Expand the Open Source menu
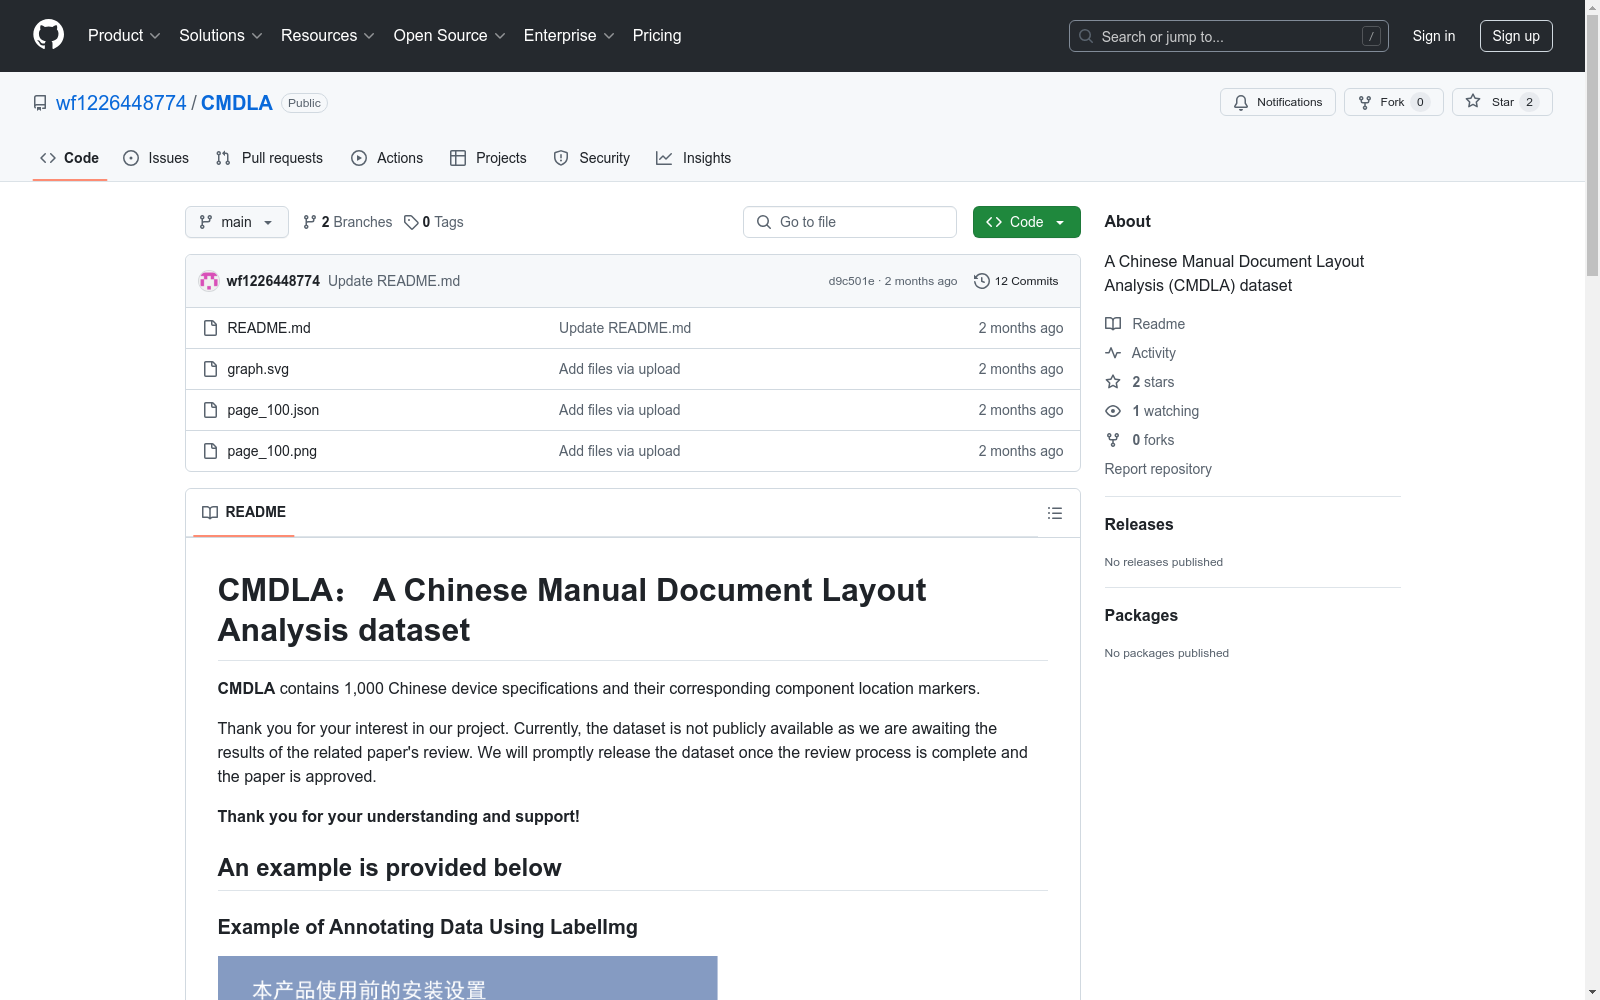This screenshot has height=1000, width=1600. tap(450, 35)
